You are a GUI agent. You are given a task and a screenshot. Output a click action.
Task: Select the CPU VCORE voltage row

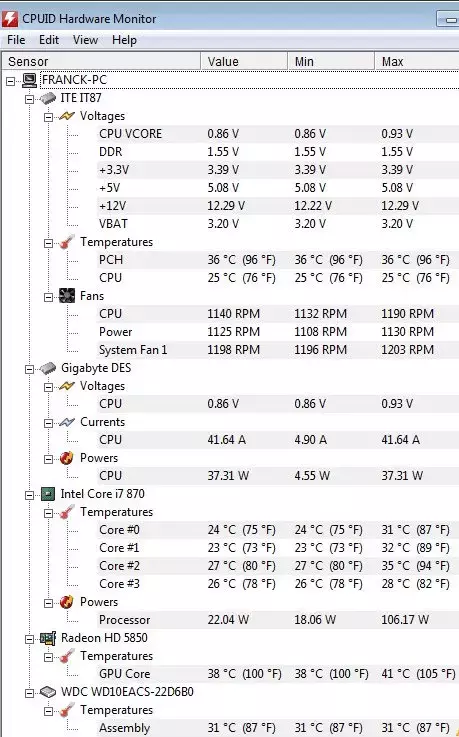[x=278, y=134]
